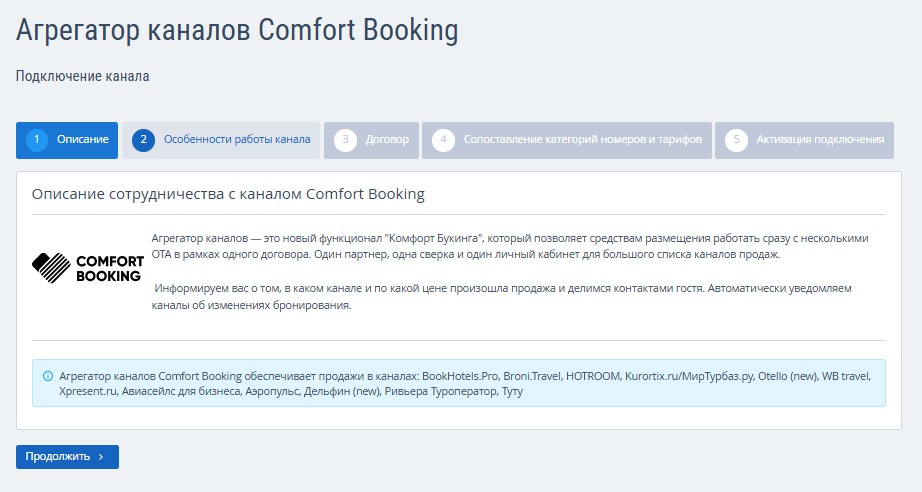Click the step 1 number circle
The image size is (922, 492).
point(37,140)
